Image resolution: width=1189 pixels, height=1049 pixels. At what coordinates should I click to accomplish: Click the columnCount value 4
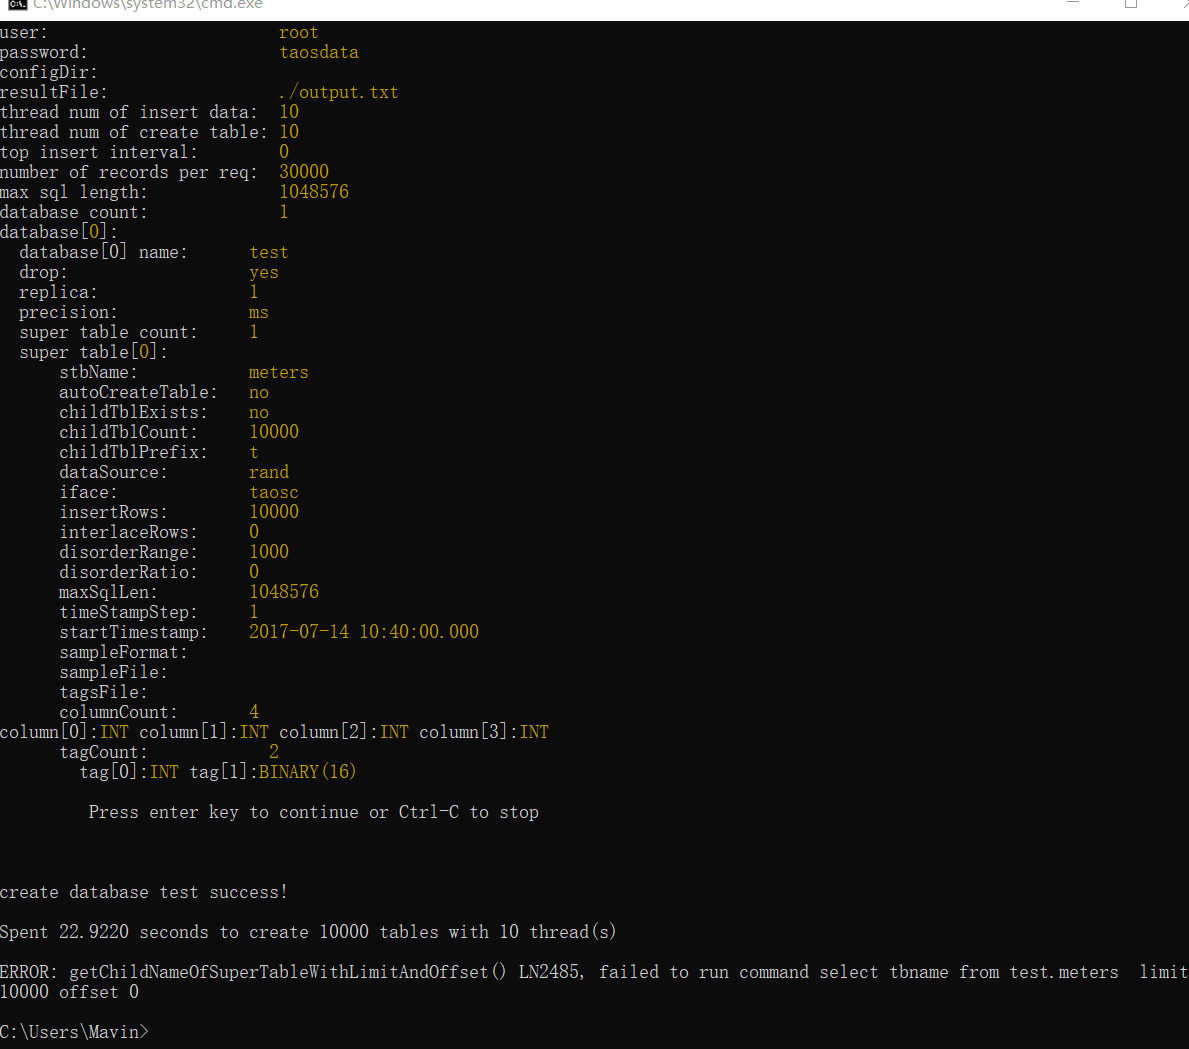[254, 711]
